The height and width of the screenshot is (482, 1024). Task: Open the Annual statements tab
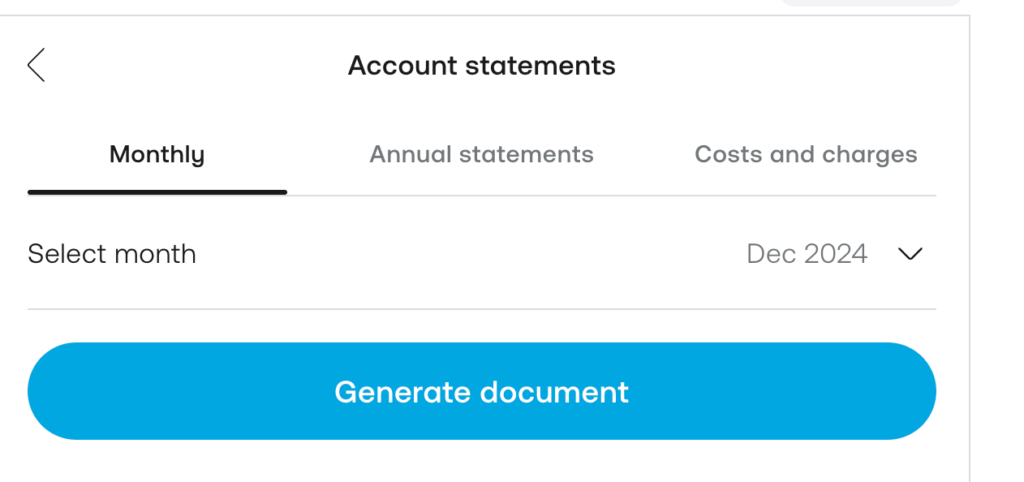point(481,155)
